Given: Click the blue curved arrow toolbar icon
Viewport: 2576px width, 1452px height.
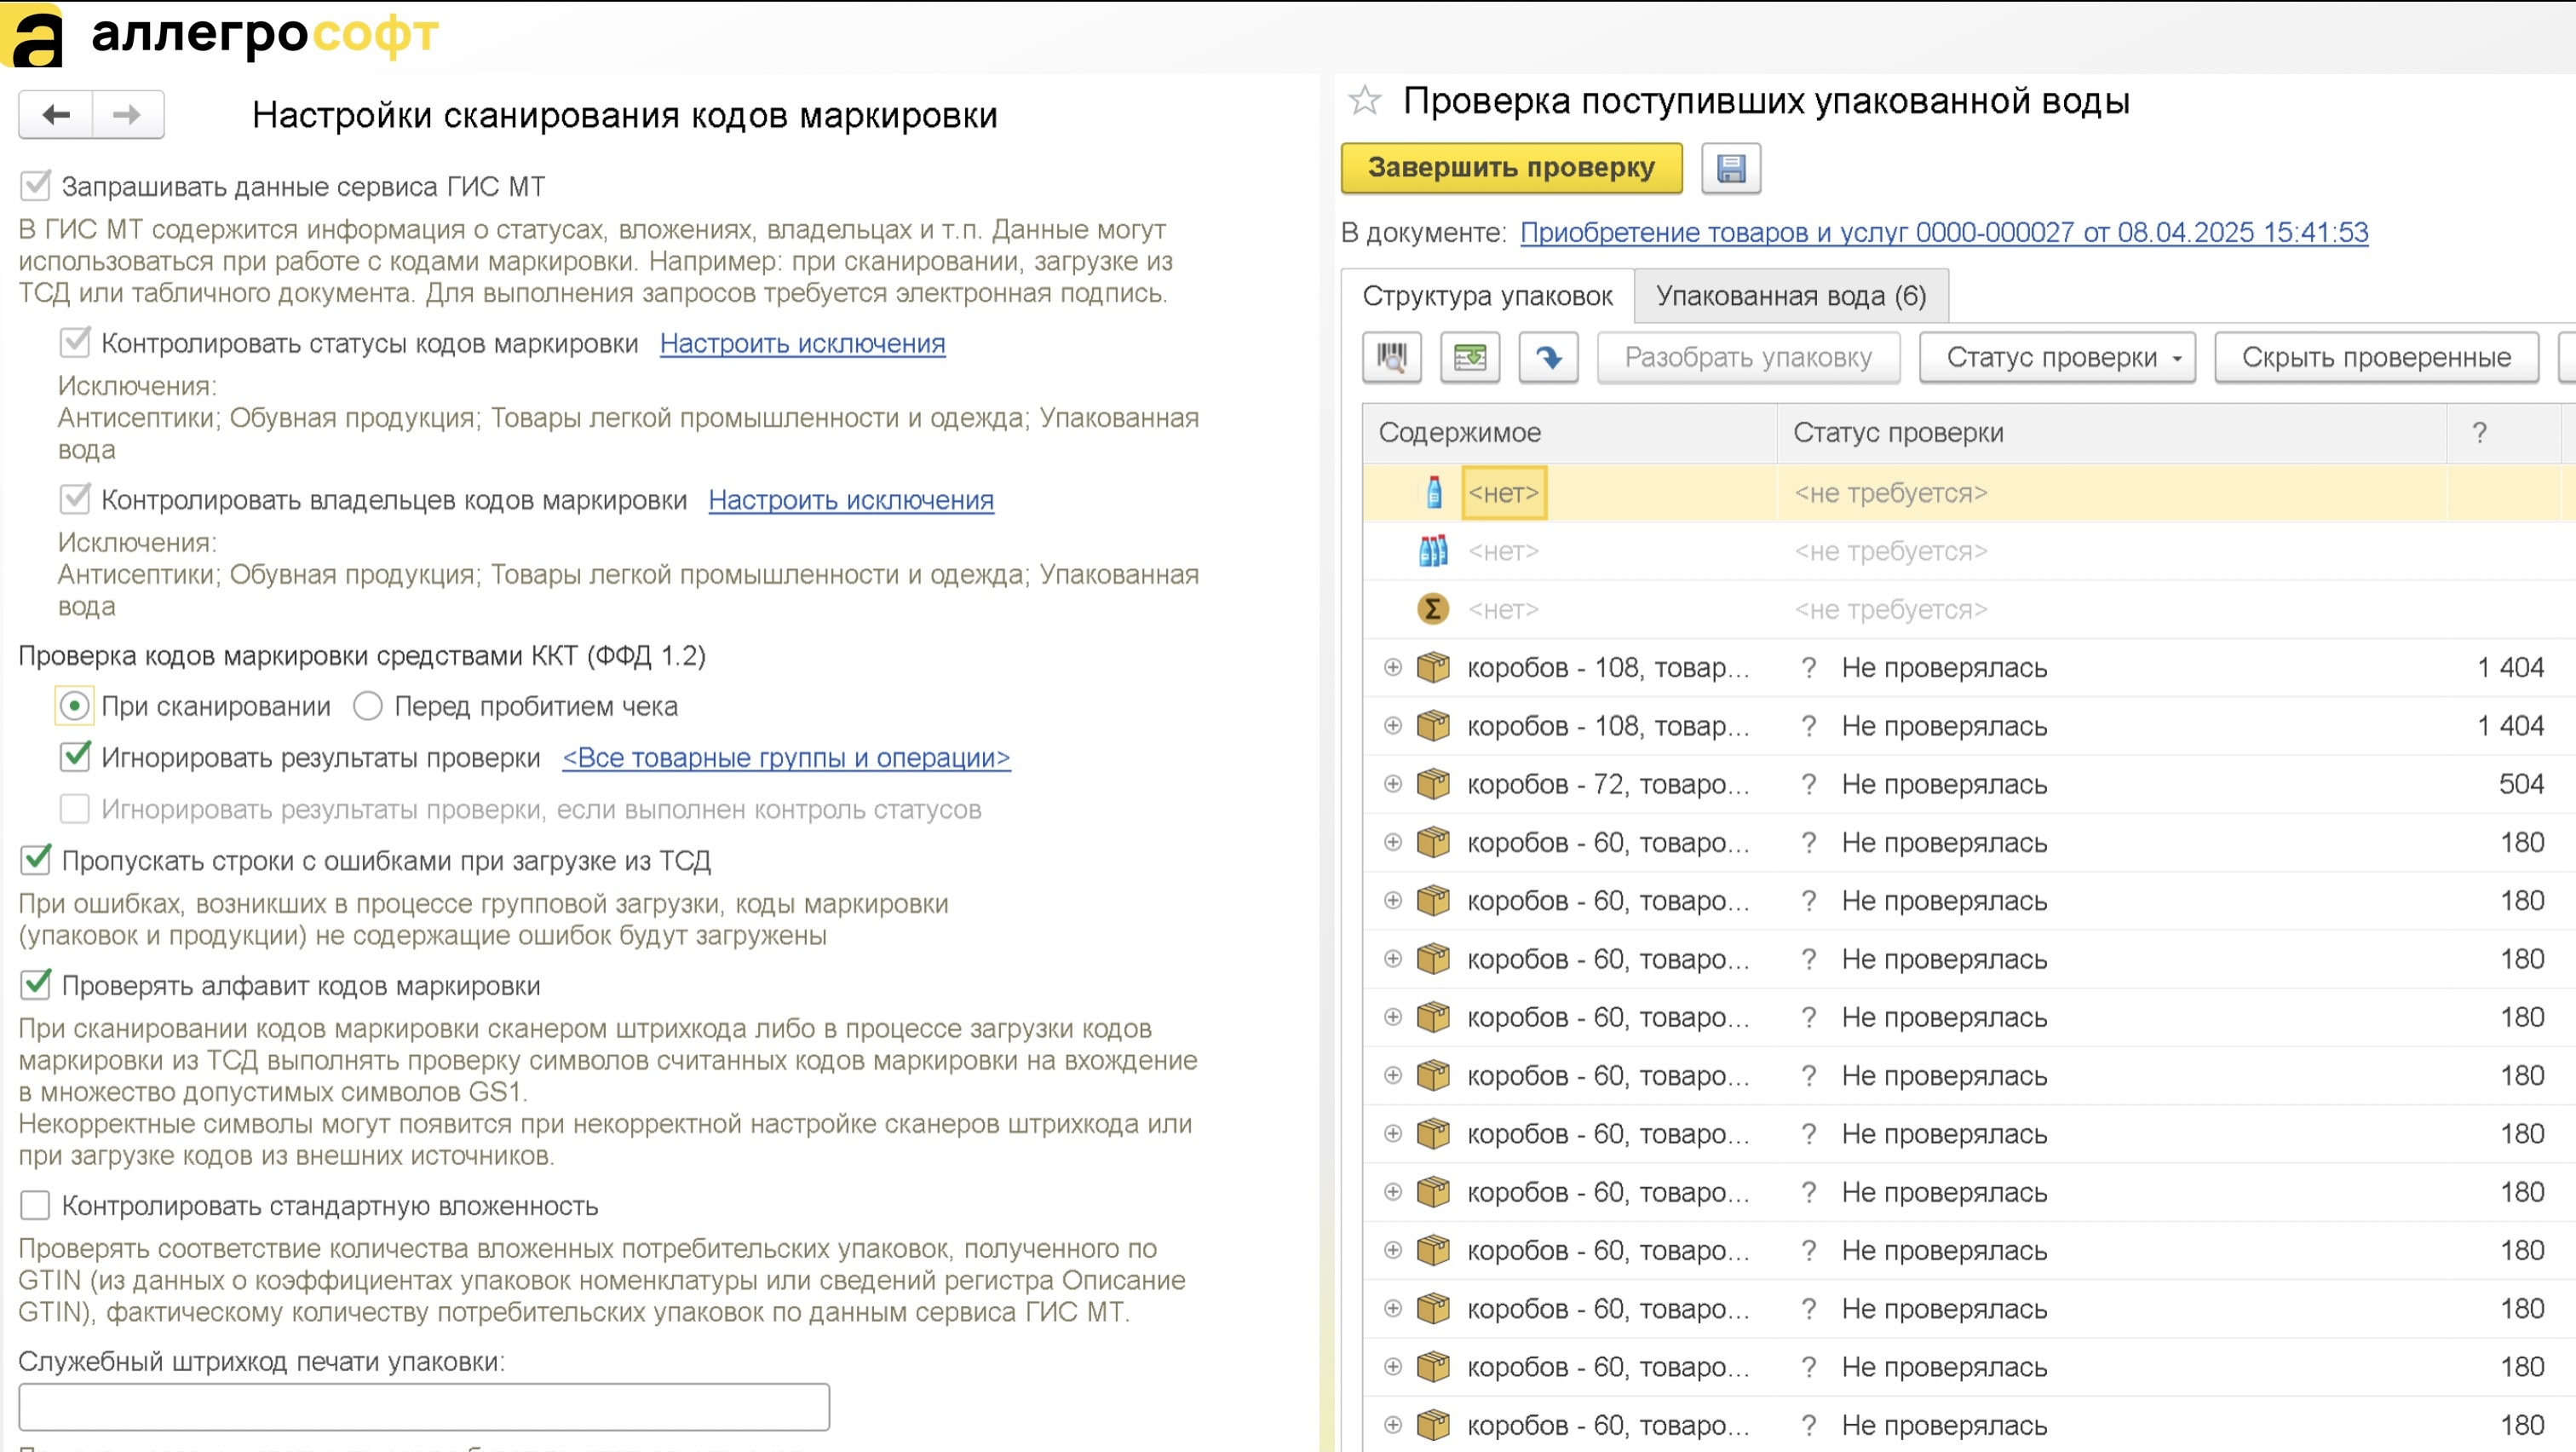Looking at the screenshot, I should point(1548,357).
